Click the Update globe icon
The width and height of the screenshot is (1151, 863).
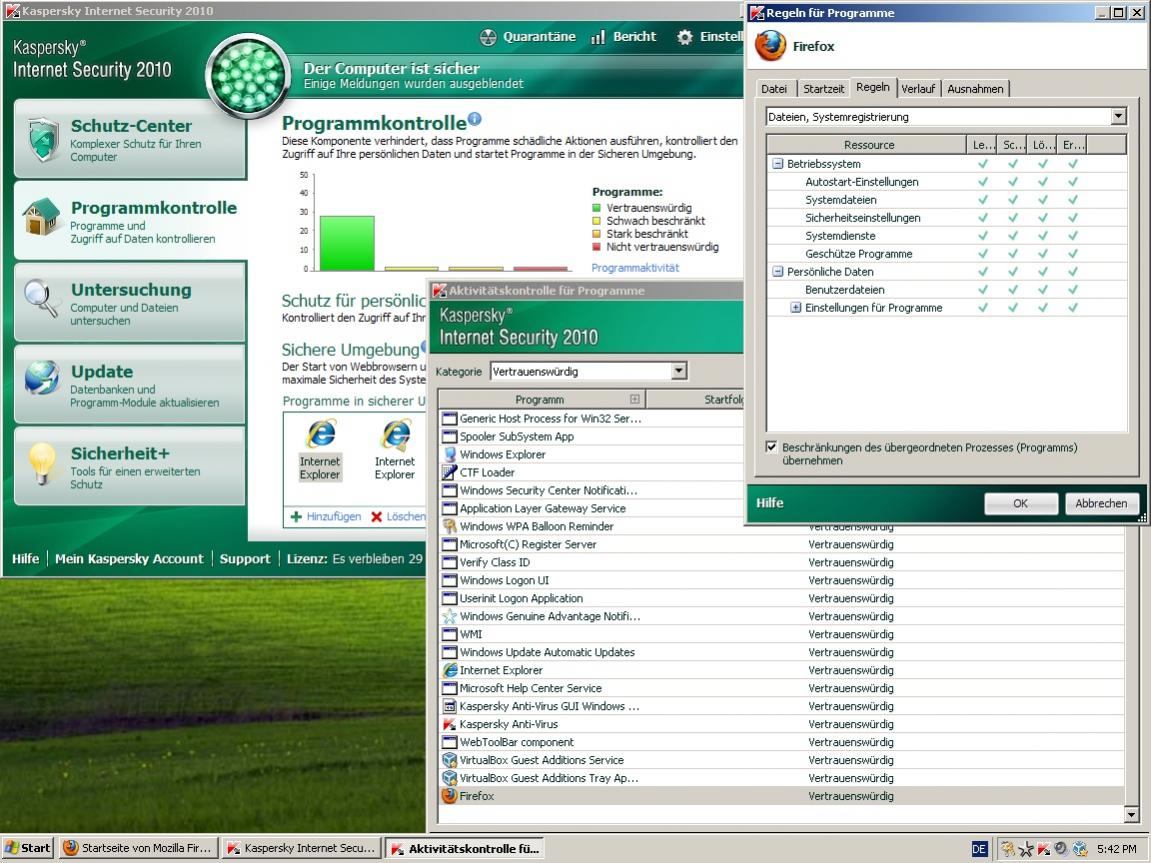pos(42,379)
